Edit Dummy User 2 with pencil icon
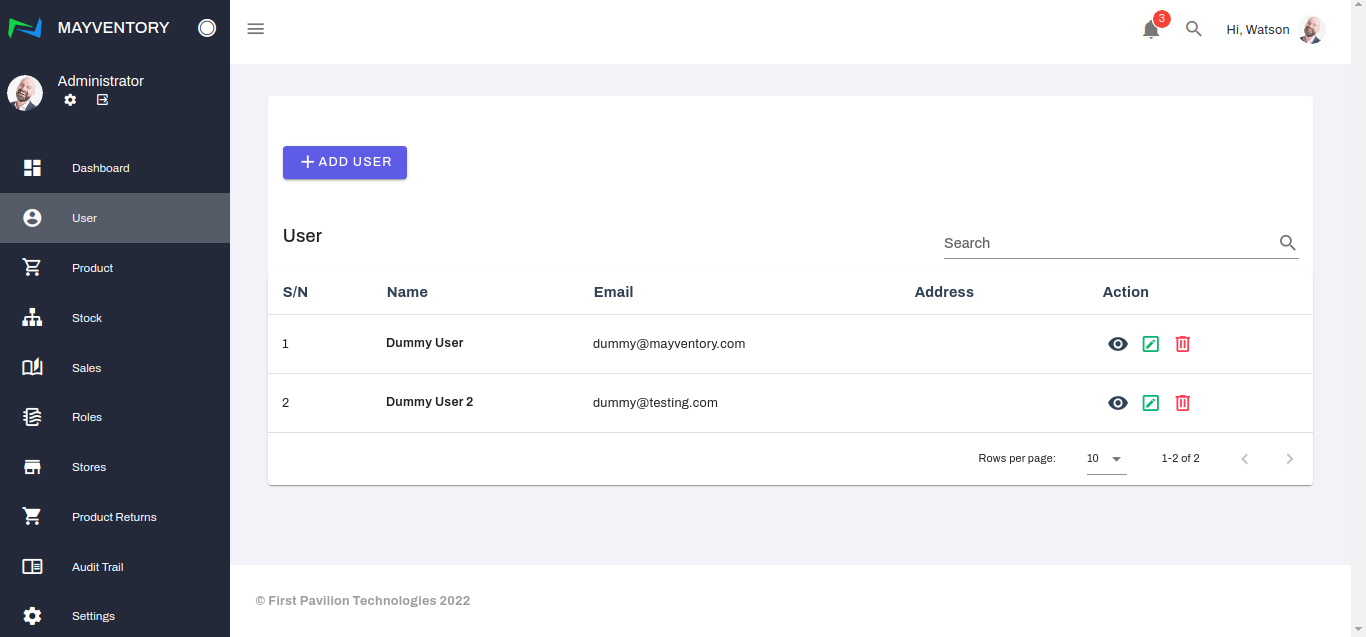 coord(1150,403)
